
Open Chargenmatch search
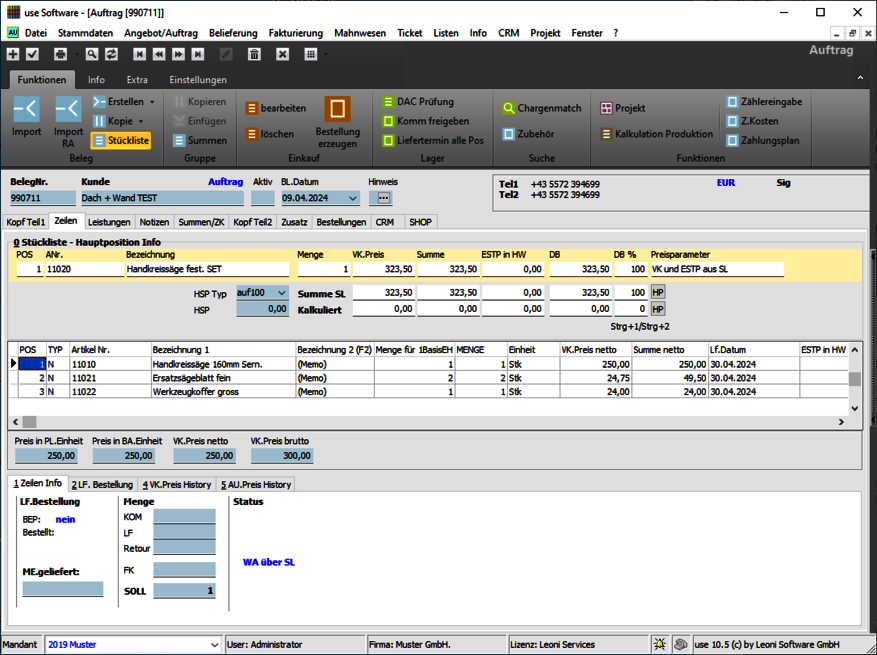click(x=541, y=108)
